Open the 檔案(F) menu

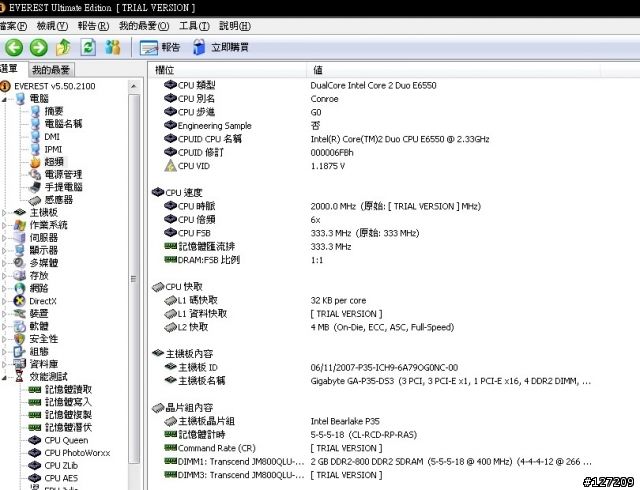pos(13,26)
